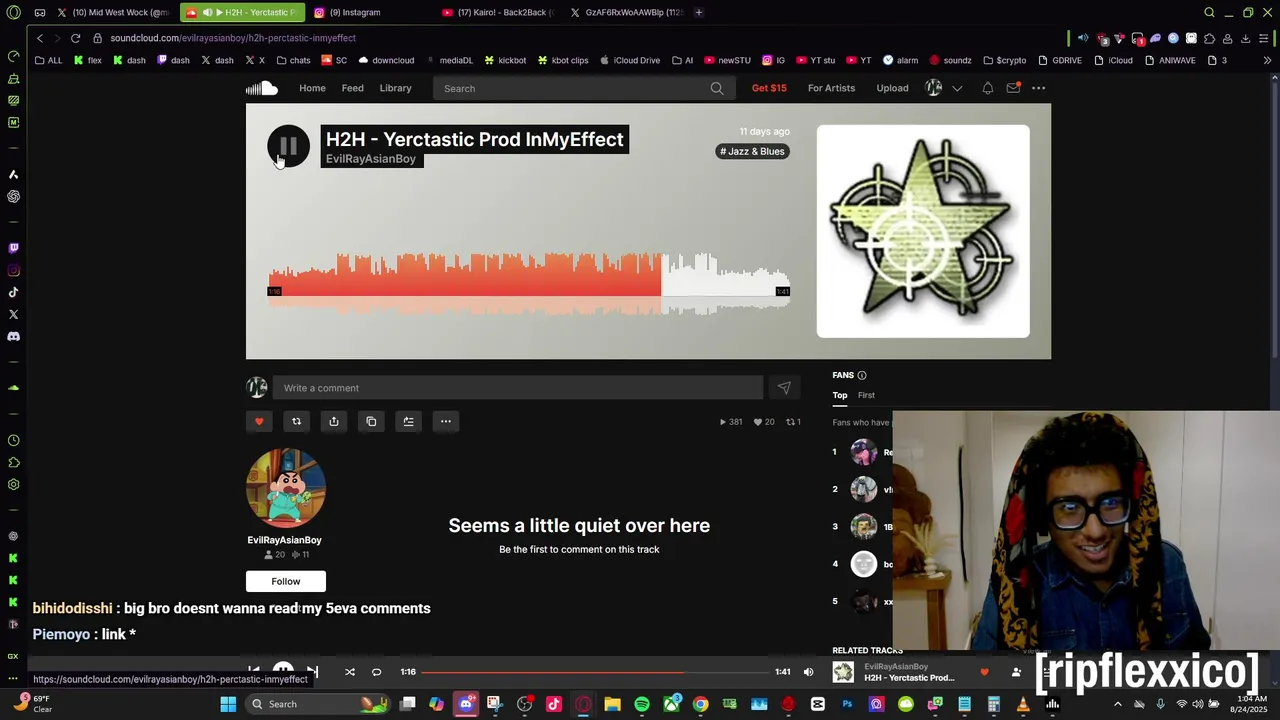Image resolution: width=1280 pixels, height=720 pixels.
Task: Follow EvilRayAsianBoy
Action: point(286,581)
